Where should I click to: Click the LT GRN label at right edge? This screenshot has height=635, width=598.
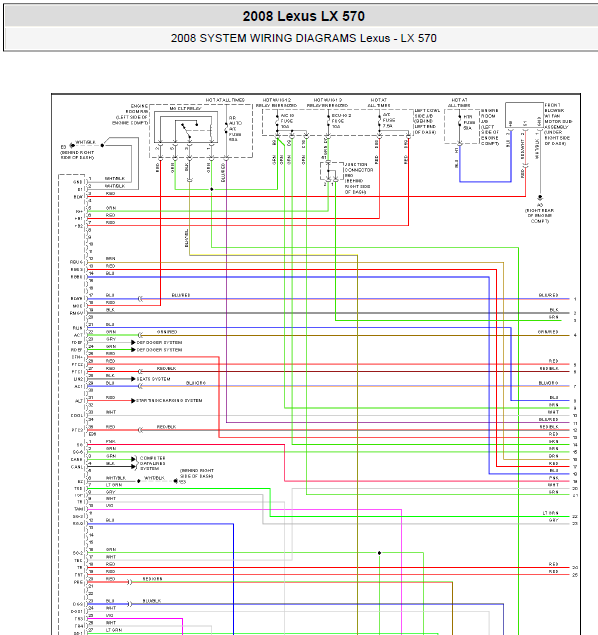(551, 513)
